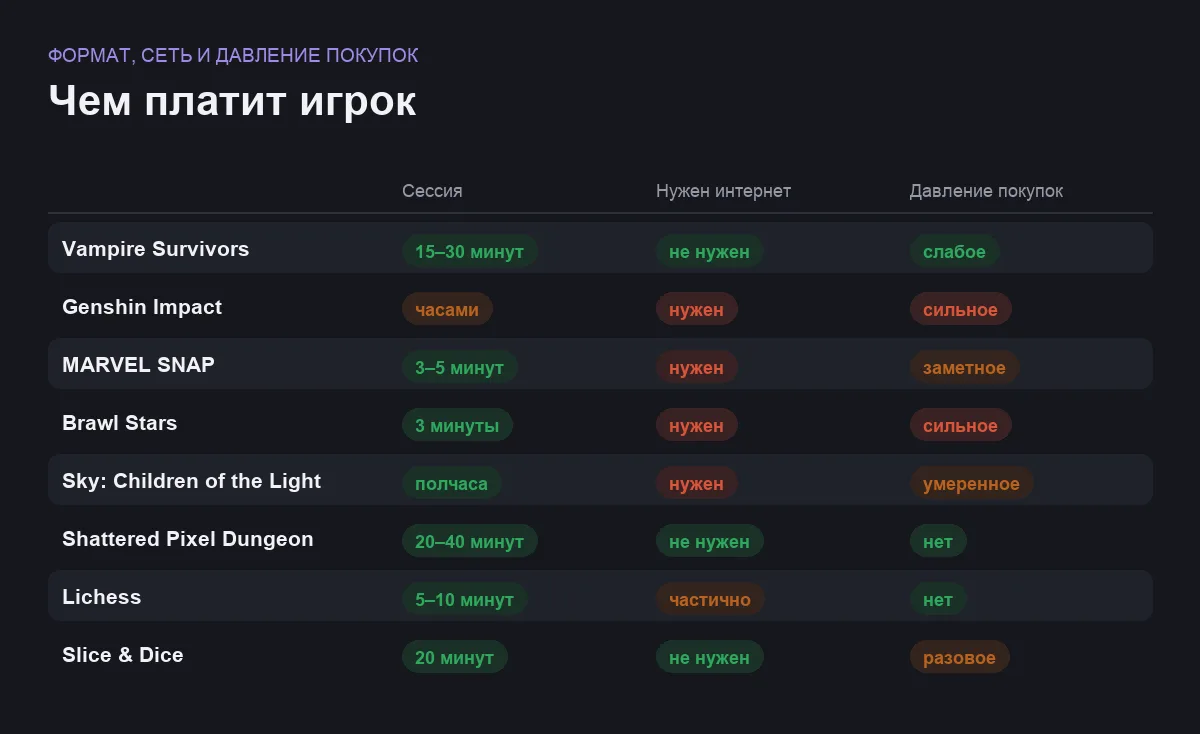Viewport: 1200px width, 734px height.
Task: Click the 'Сессия' column header
Action: pos(432,190)
